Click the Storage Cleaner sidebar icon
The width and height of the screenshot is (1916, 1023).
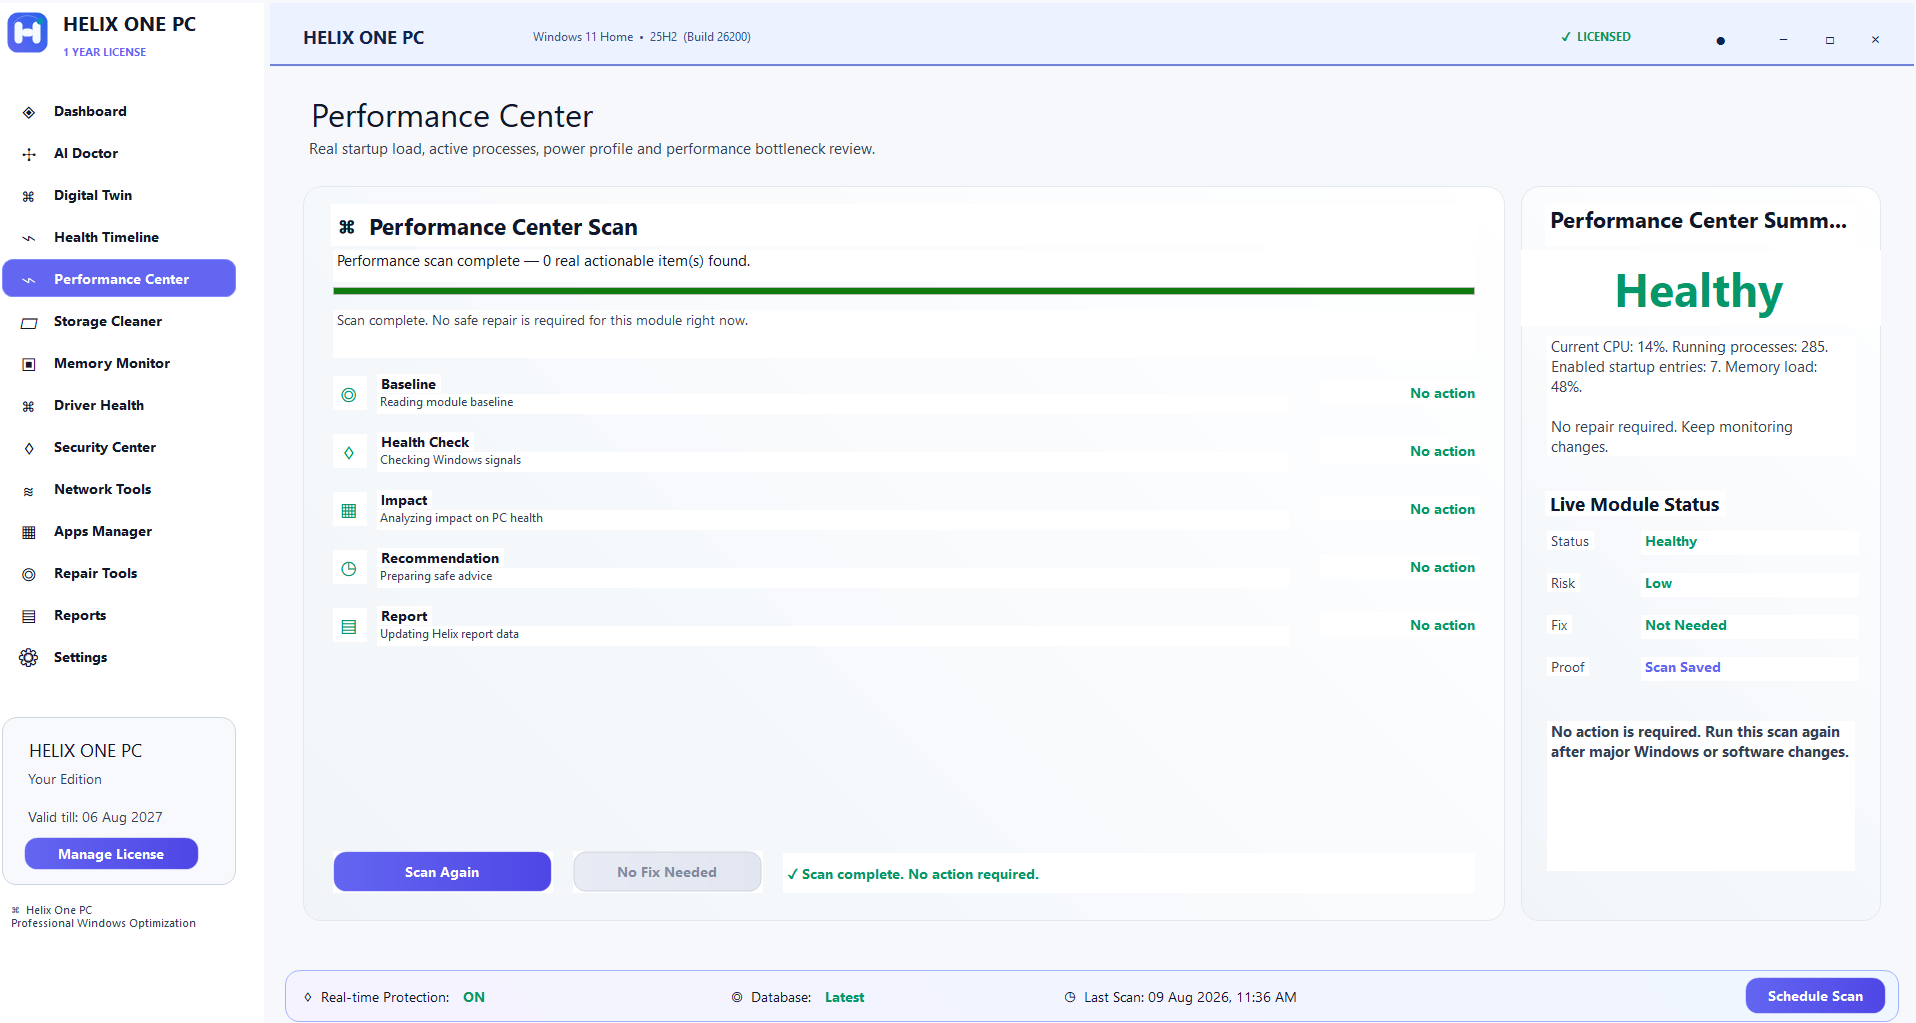coord(29,322)
